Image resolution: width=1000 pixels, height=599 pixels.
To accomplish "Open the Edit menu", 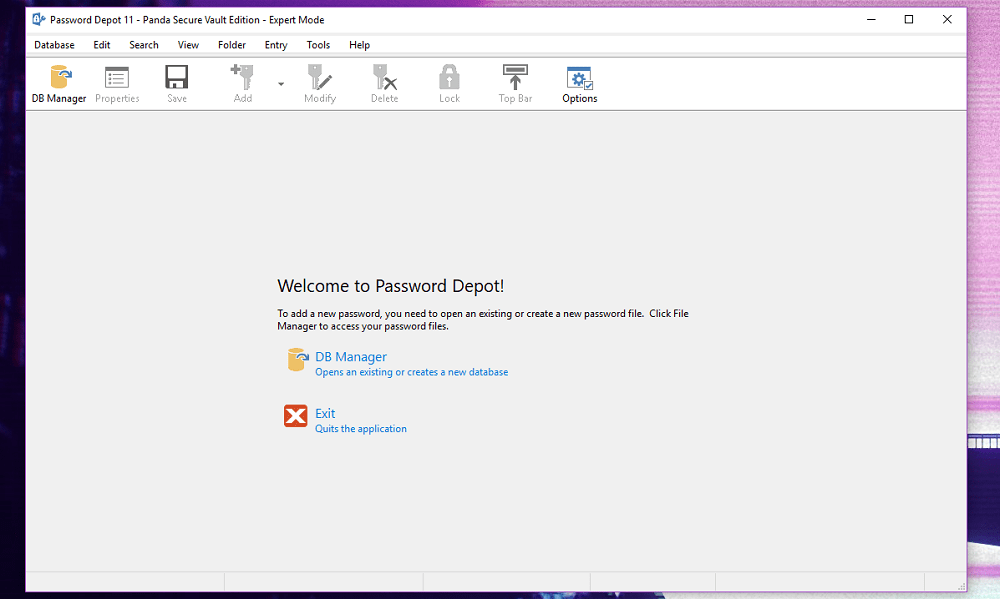I will click(101, 45).
